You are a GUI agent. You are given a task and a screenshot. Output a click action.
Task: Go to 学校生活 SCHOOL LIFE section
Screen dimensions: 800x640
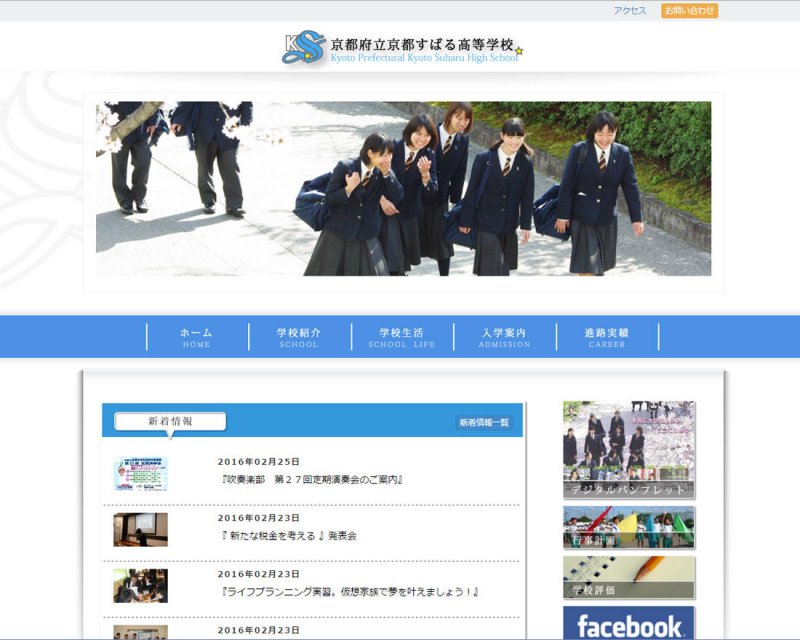coord(401,337)
